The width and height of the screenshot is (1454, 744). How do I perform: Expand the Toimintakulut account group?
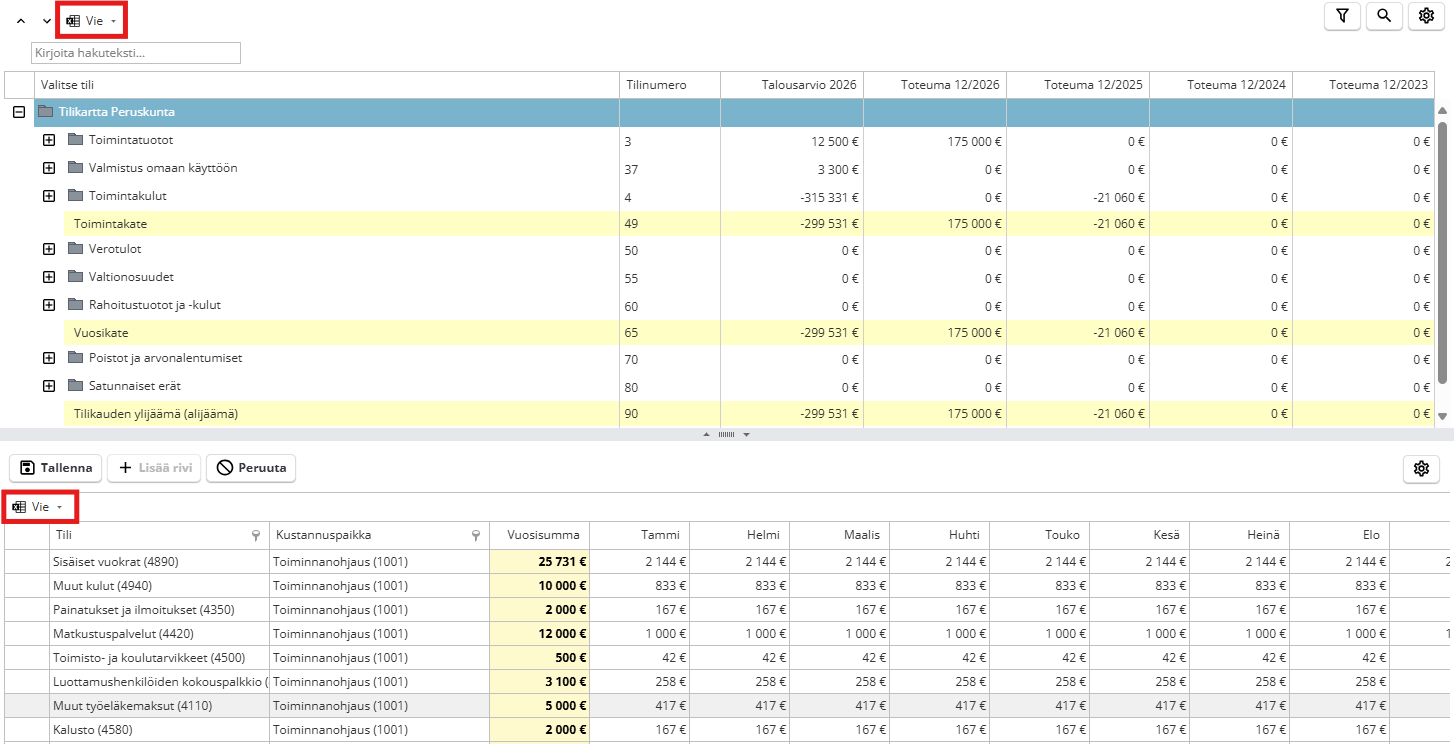(48, 196)
